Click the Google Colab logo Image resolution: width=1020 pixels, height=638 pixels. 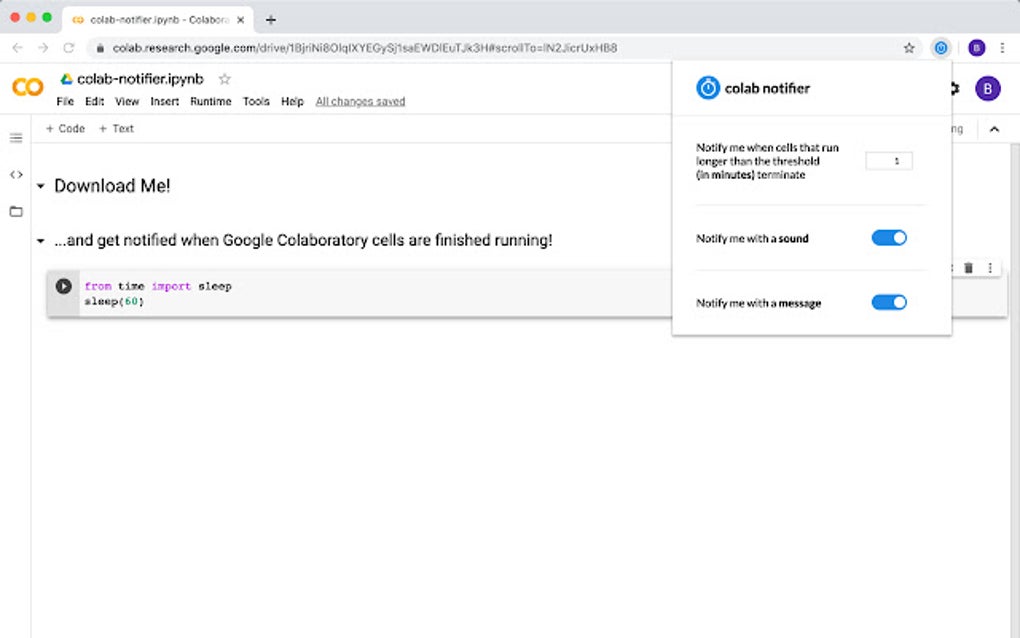tap(27, 88)
